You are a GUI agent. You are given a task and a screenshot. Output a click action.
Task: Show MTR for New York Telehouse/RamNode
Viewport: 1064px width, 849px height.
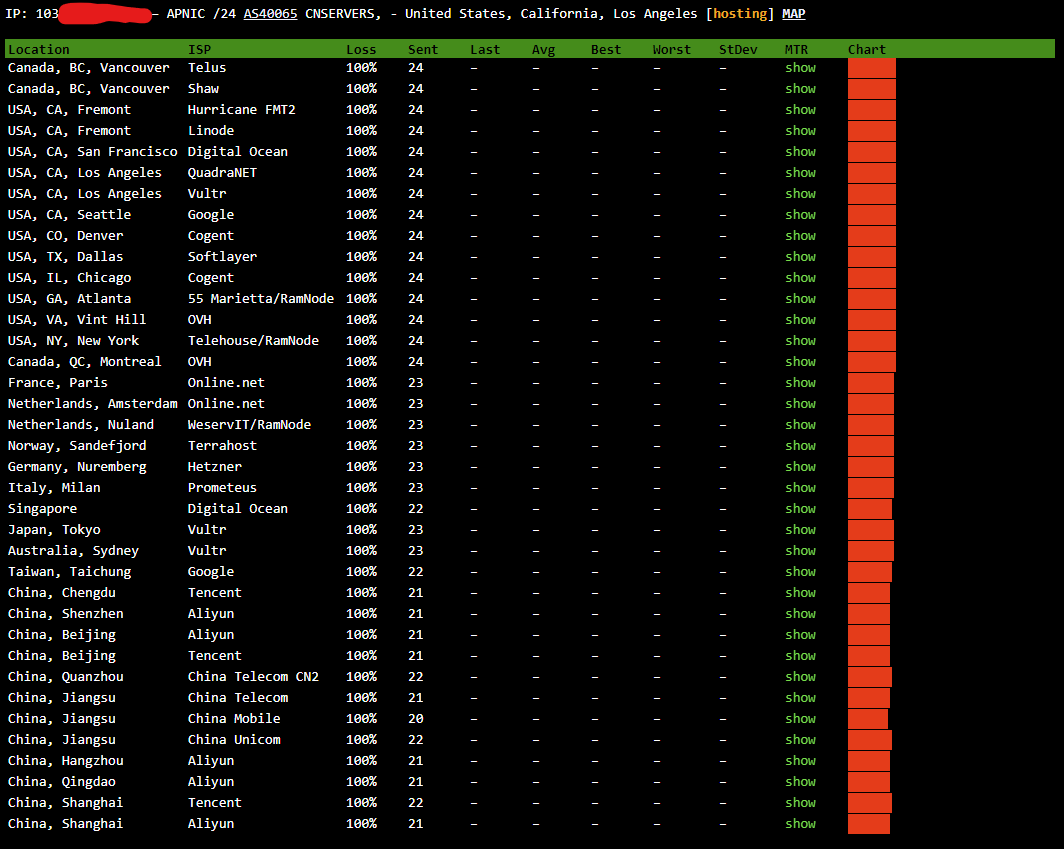[801, 341]
